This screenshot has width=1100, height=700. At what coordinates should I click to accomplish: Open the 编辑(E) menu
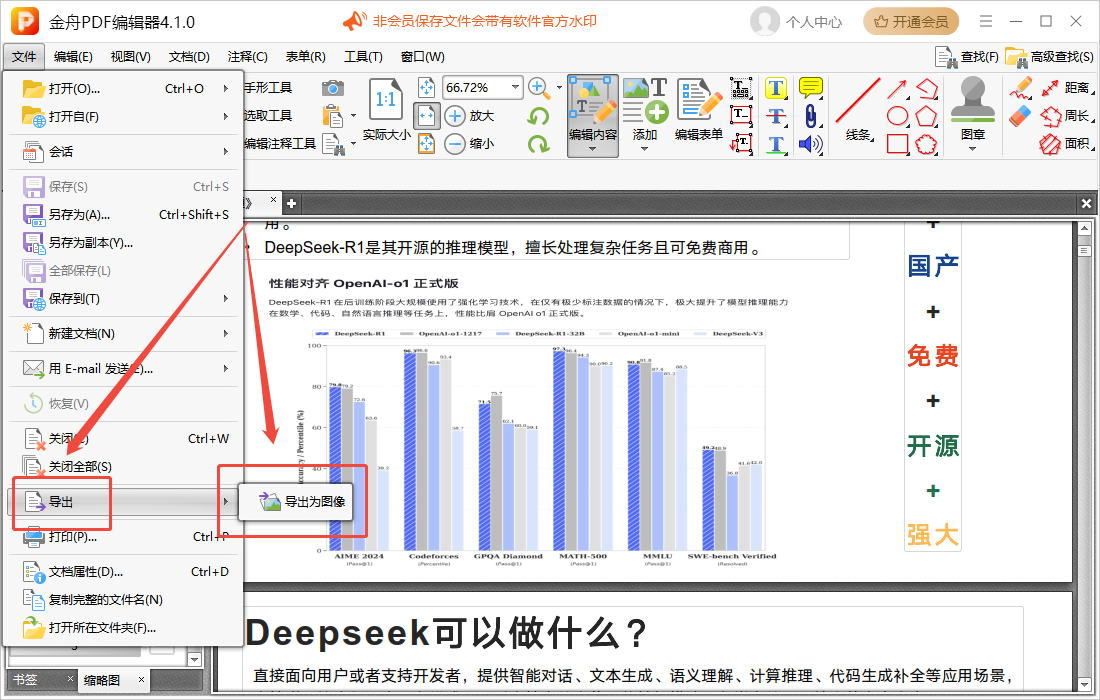pos(73,57)
